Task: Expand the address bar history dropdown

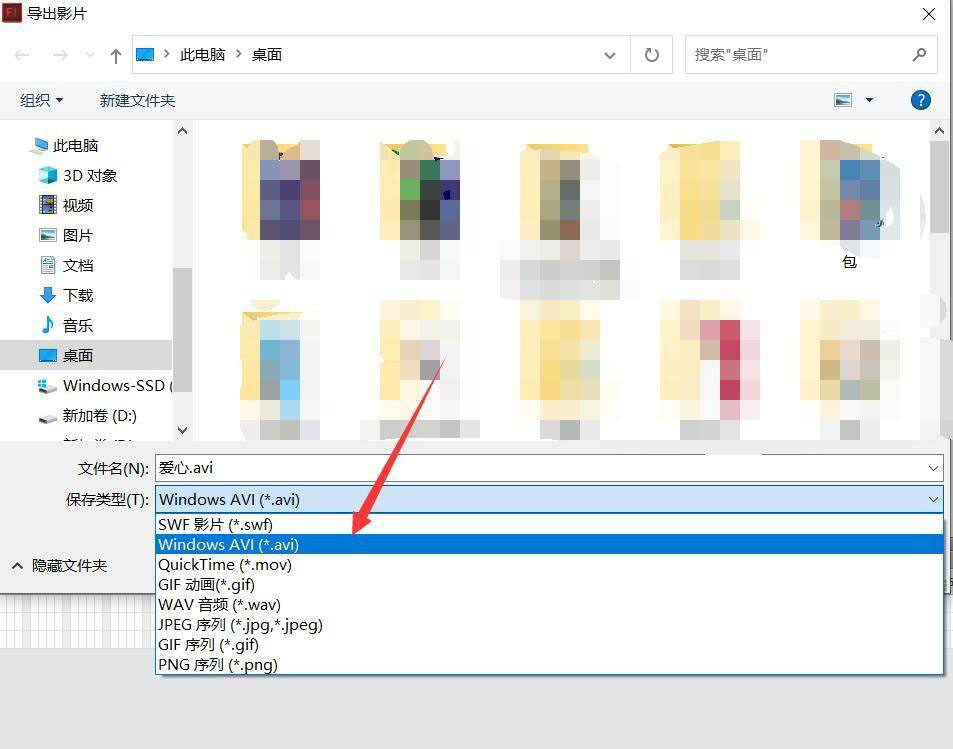Action: 610,55
